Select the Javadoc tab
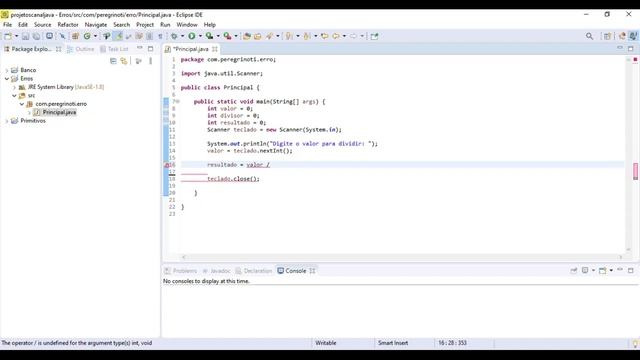Screen dimensions: 640x360 coord(217,271)
